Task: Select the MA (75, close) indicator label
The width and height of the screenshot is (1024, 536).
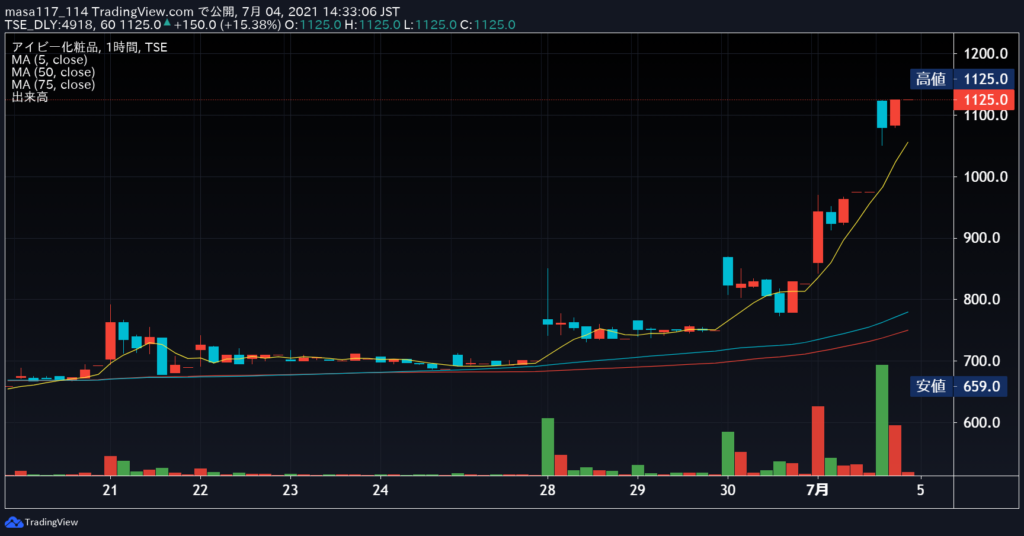Action: (53, 85)
